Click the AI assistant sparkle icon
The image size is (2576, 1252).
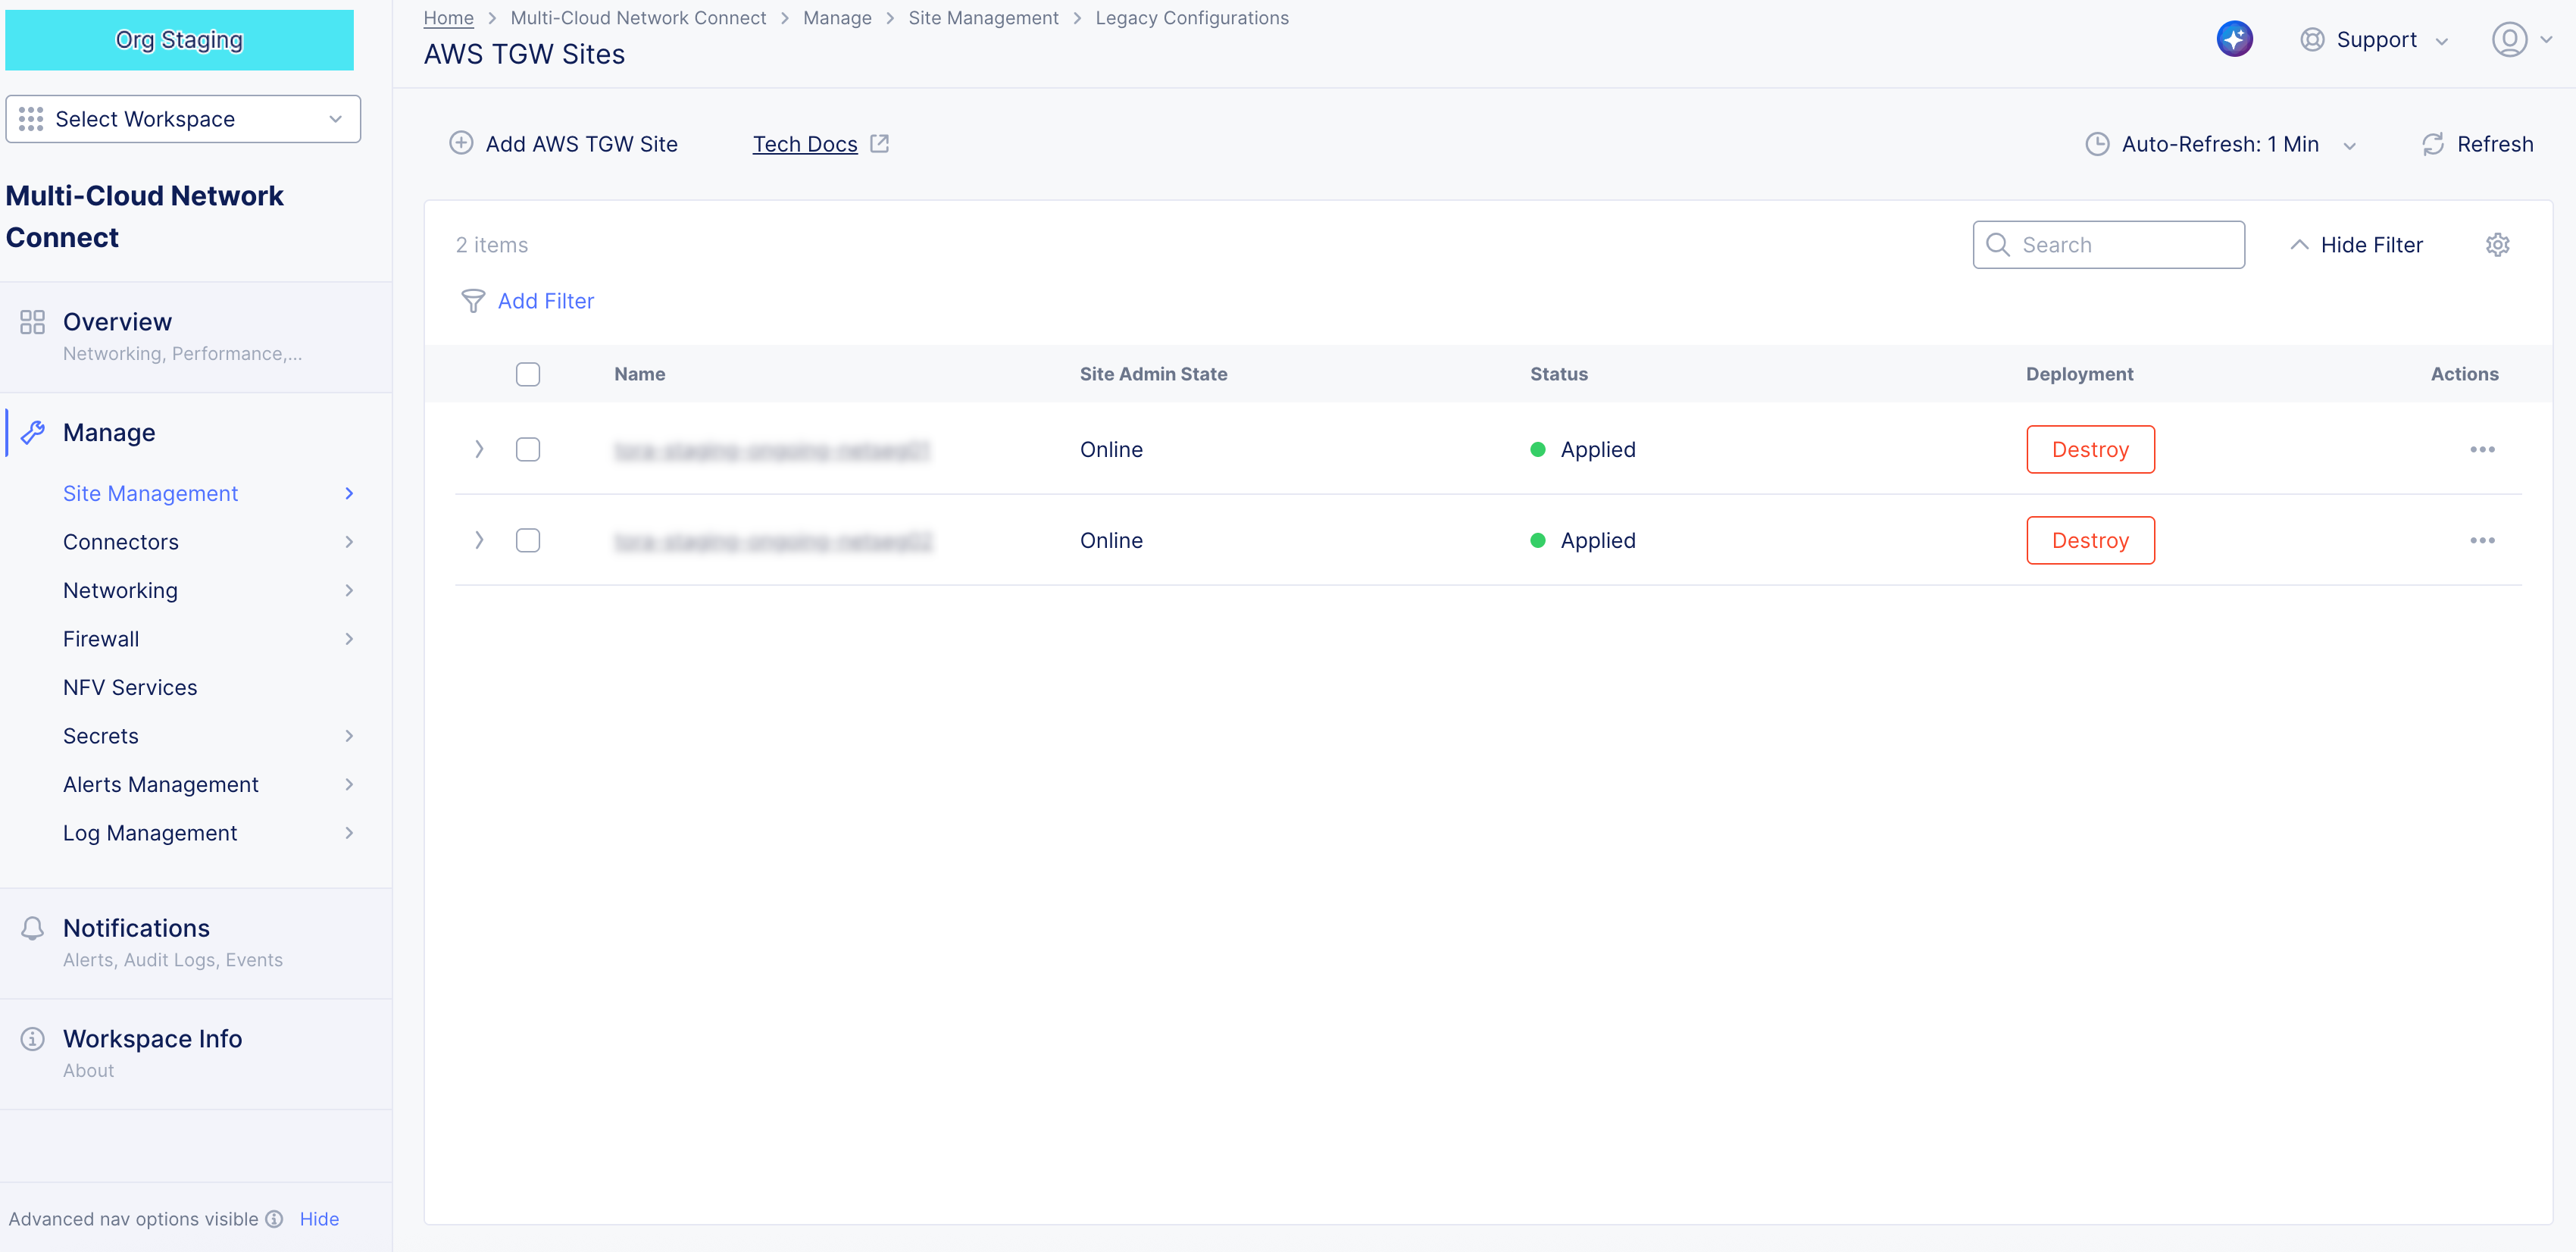click(x=2234, y=40)
